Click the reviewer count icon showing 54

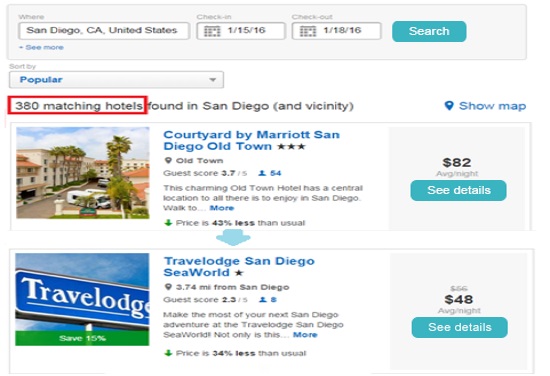pyautogui.click(x=262, y=173)
